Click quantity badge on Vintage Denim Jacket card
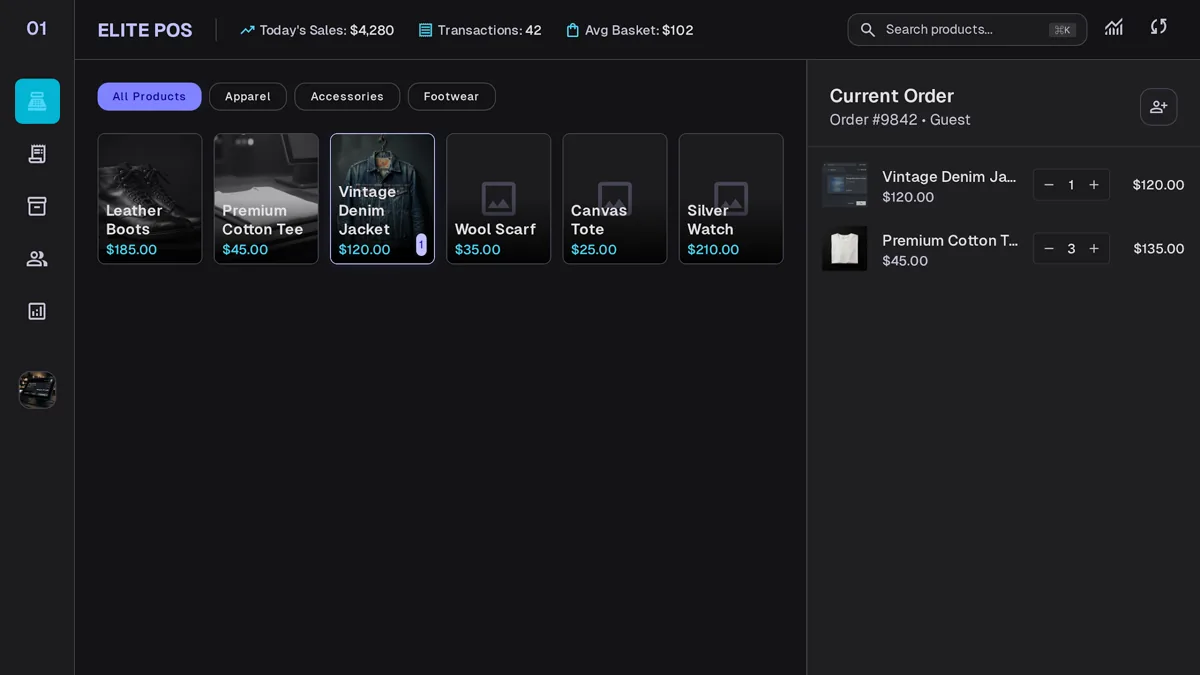The width and height of the screenshot is (1200, 675). point(421,245)
